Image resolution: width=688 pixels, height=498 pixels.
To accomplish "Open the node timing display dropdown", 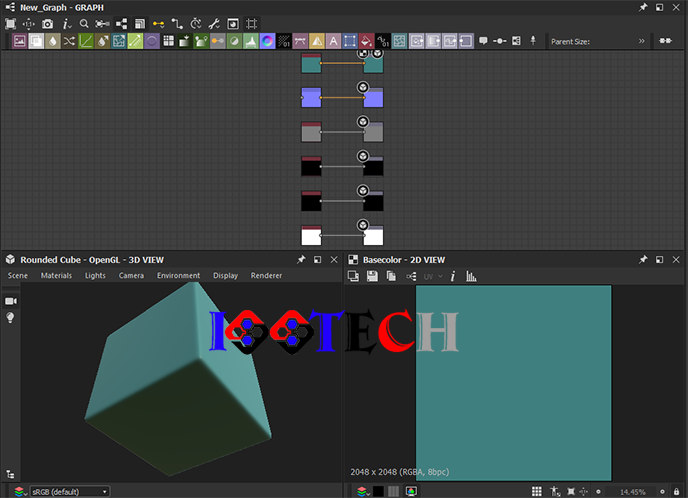I will pos(196,24).
